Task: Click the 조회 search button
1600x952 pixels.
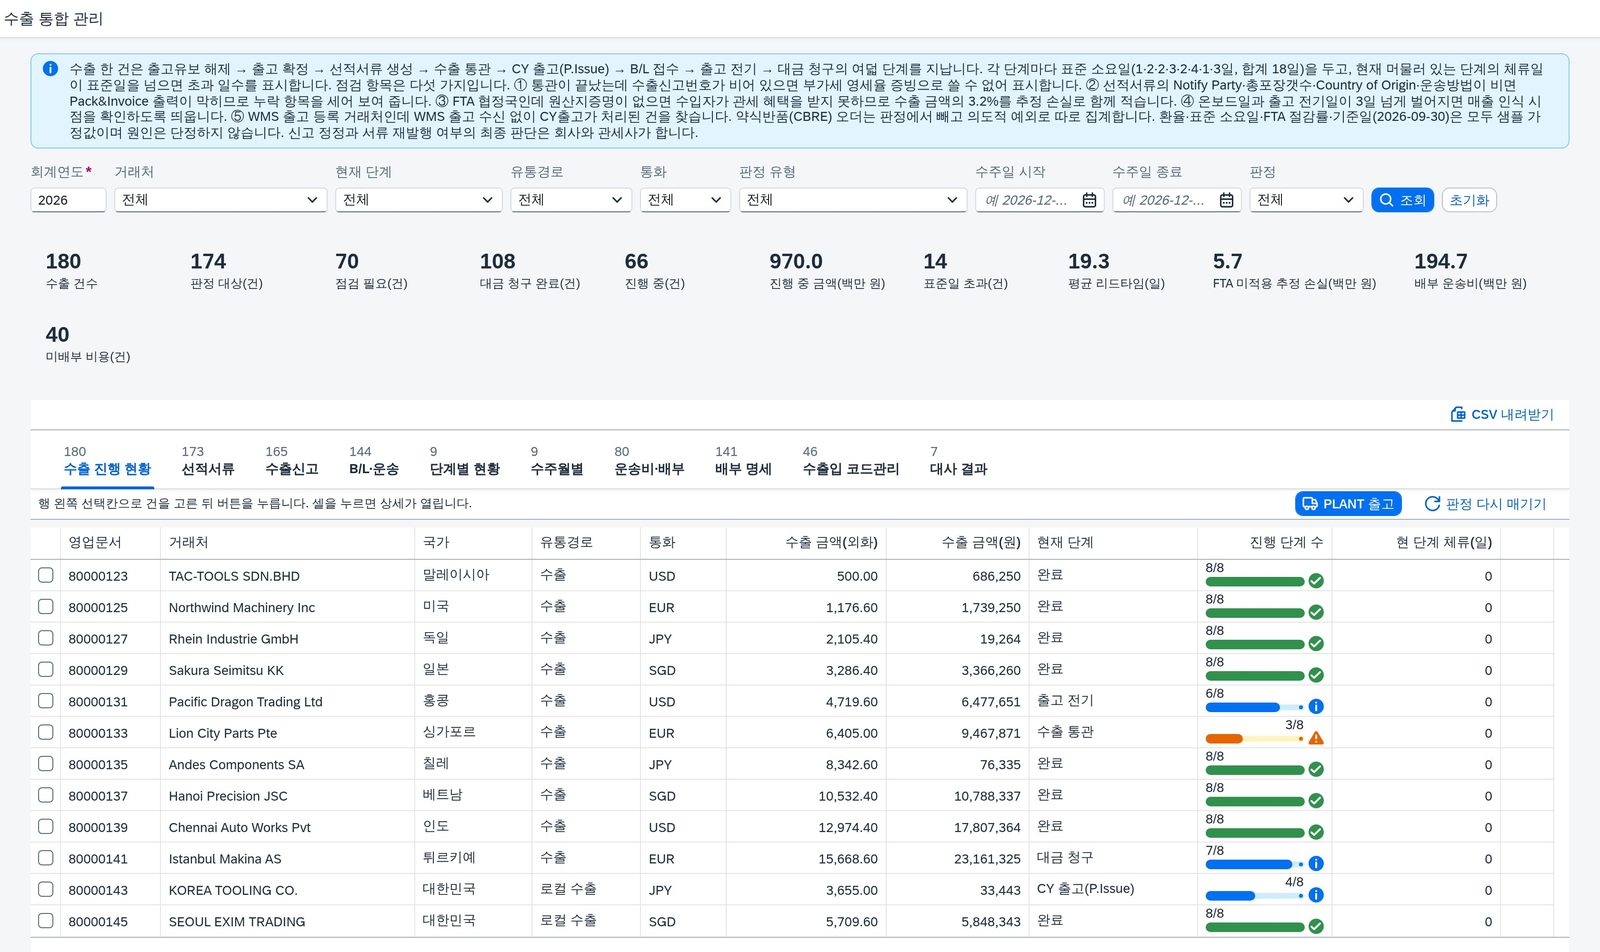Action: pyautogui.click(x=1402, y=200)
